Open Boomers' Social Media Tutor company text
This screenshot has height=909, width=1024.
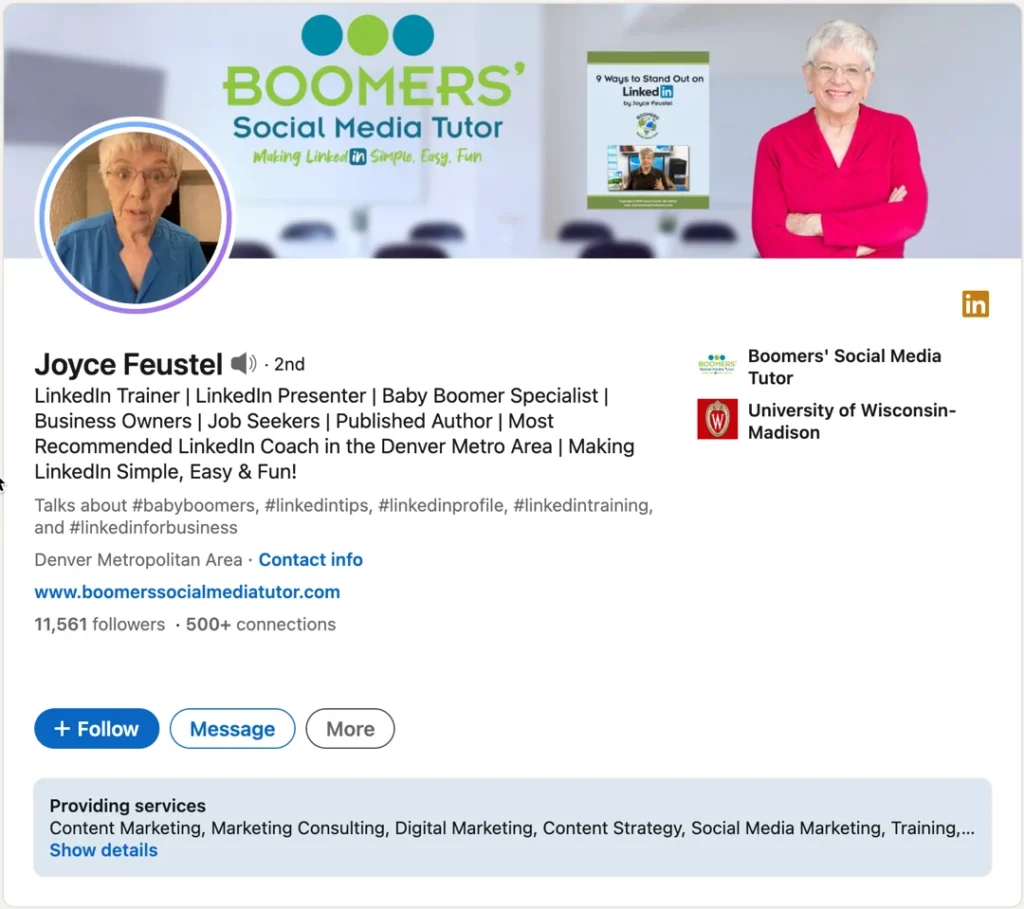(844, 367)
